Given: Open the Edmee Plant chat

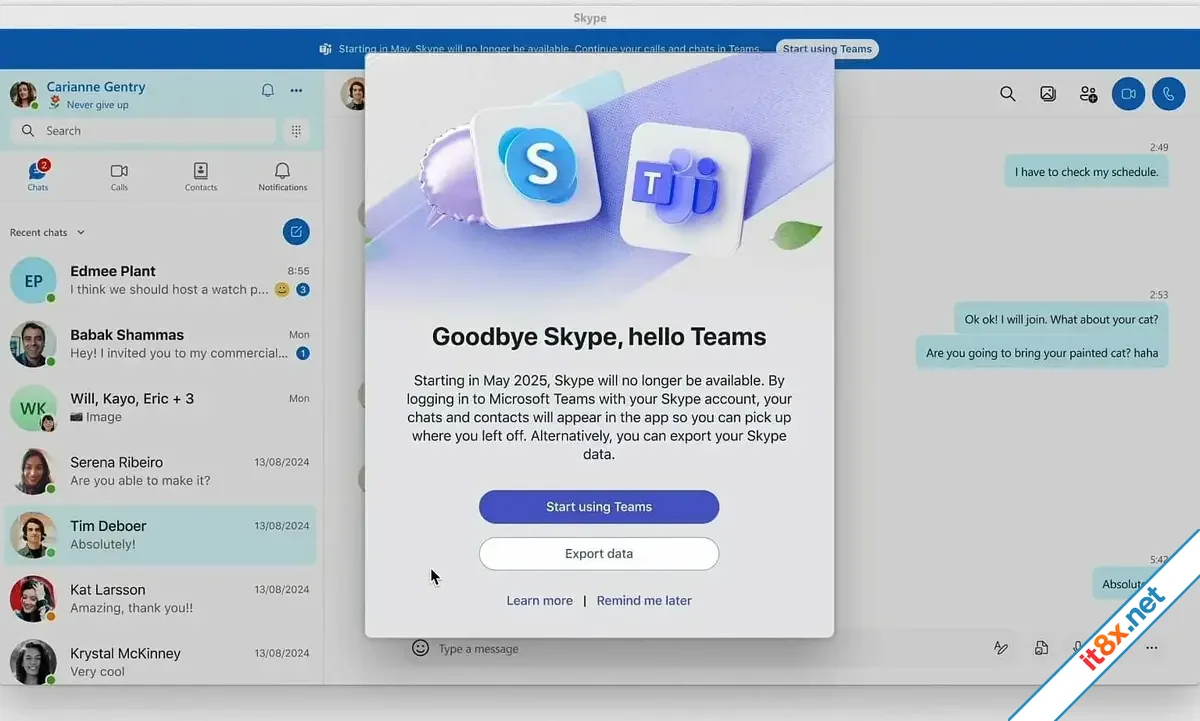Looking at the screenshot, I should (x=161, y=280).
